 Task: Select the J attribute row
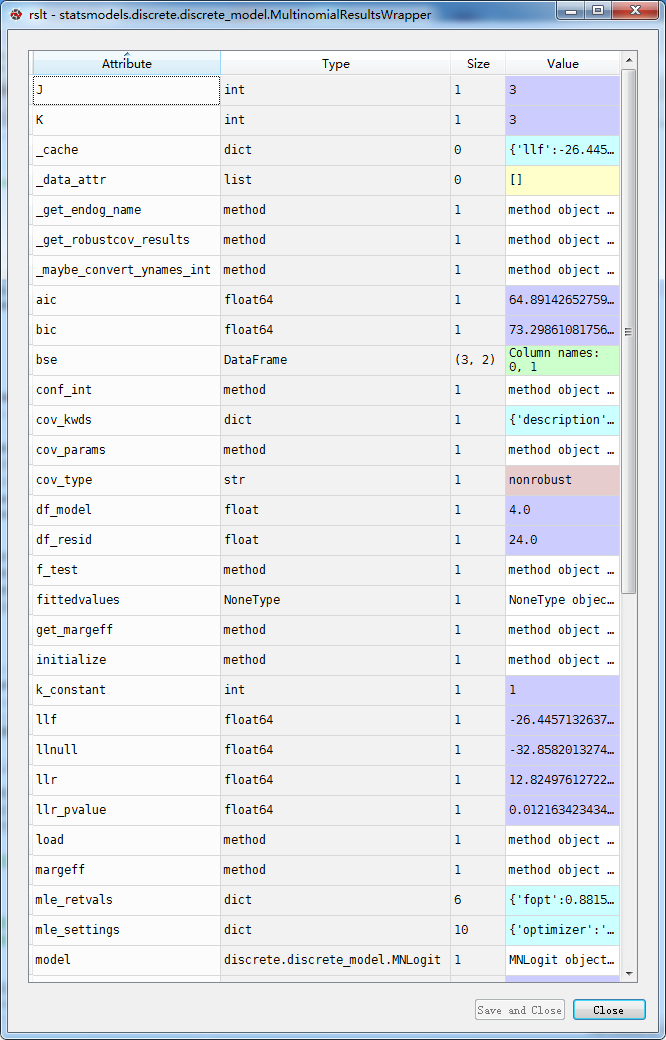point(126,90)
